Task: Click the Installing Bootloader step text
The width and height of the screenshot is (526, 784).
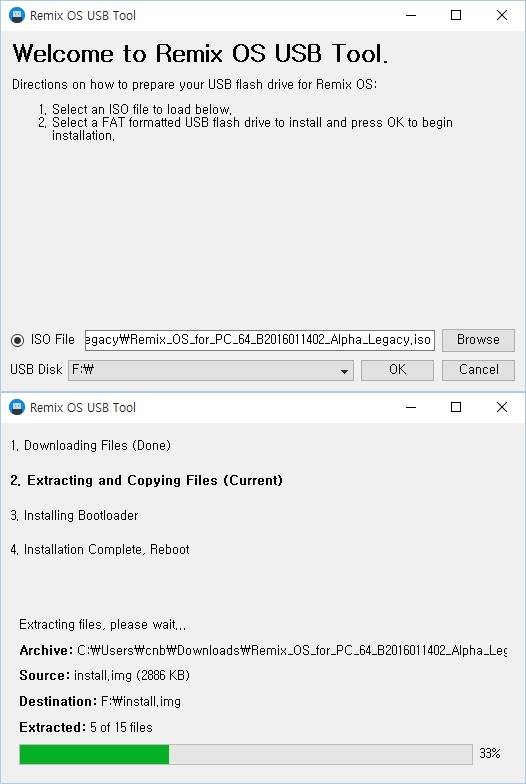Action: [x=74, y=516]
